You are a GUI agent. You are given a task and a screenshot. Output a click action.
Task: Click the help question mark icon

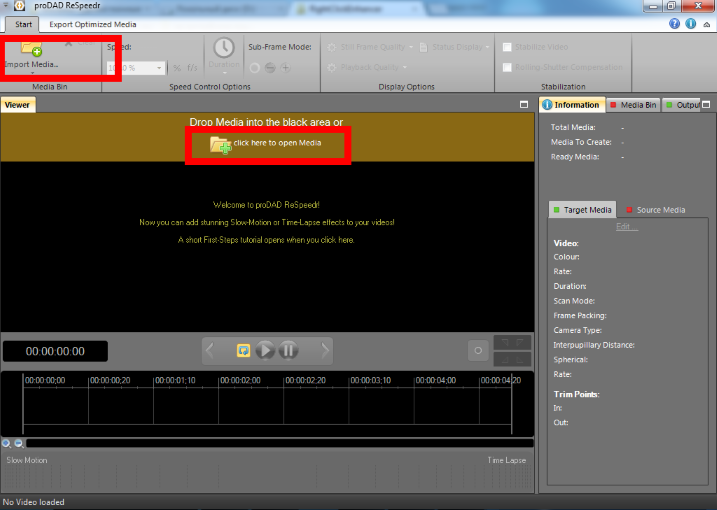point(675,23)
